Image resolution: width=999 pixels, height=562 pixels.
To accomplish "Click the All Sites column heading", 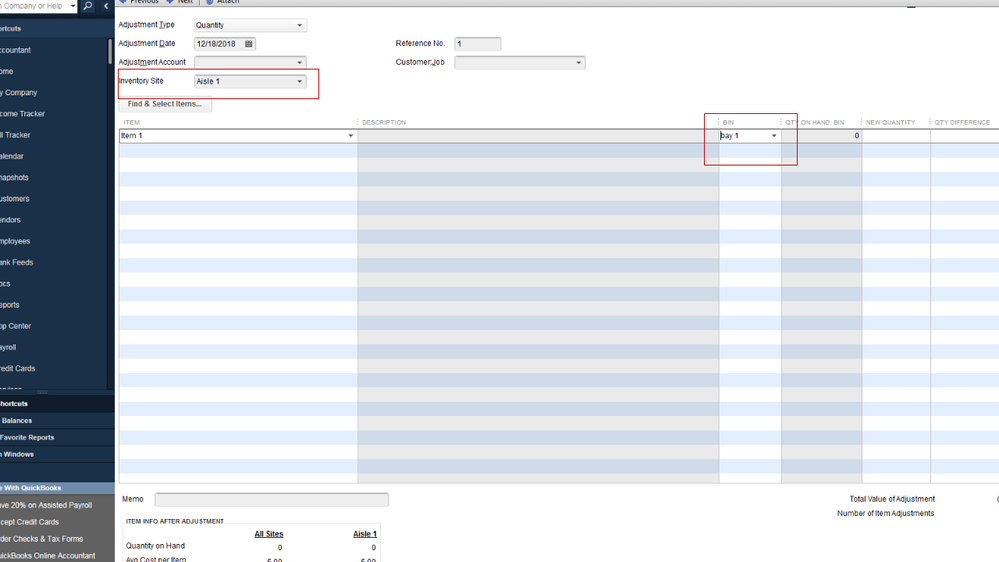I will (269, 534).
